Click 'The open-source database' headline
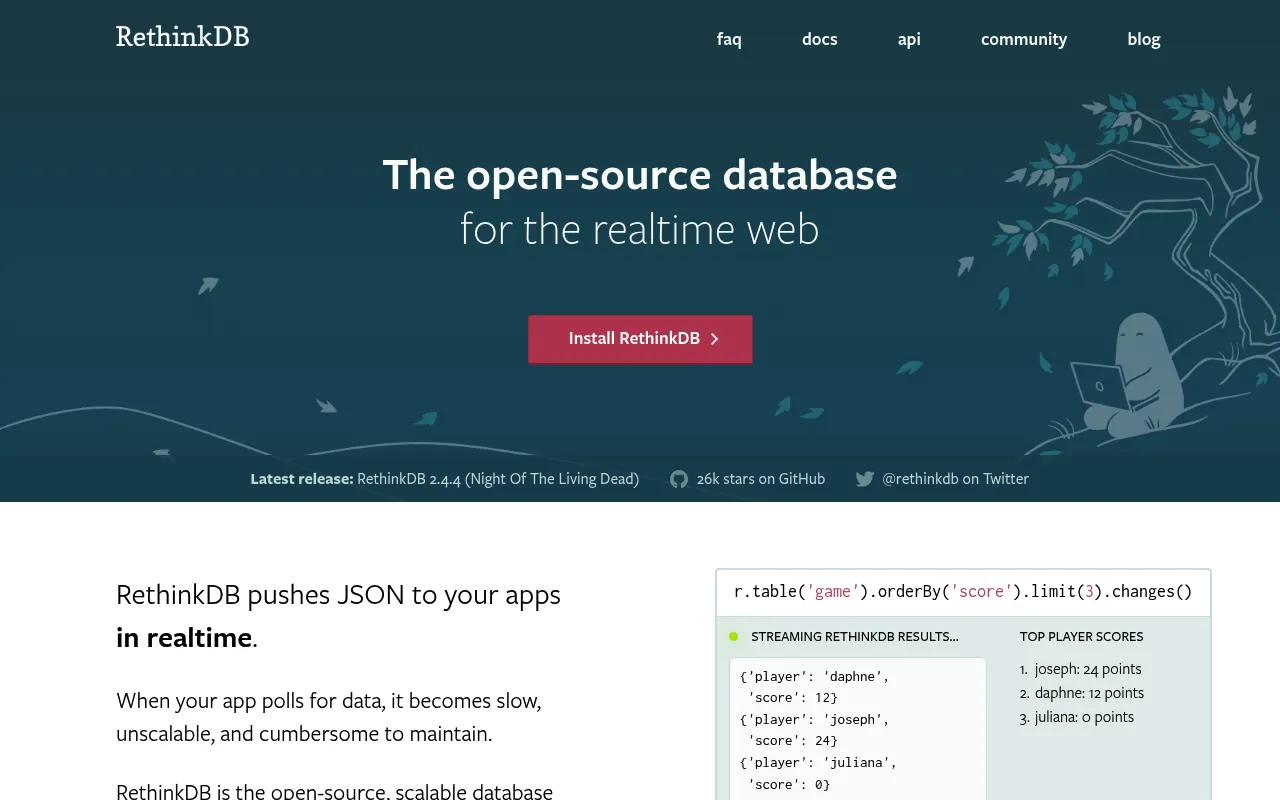Viewport: 1280px width, 800px height. tap(640, 175)
